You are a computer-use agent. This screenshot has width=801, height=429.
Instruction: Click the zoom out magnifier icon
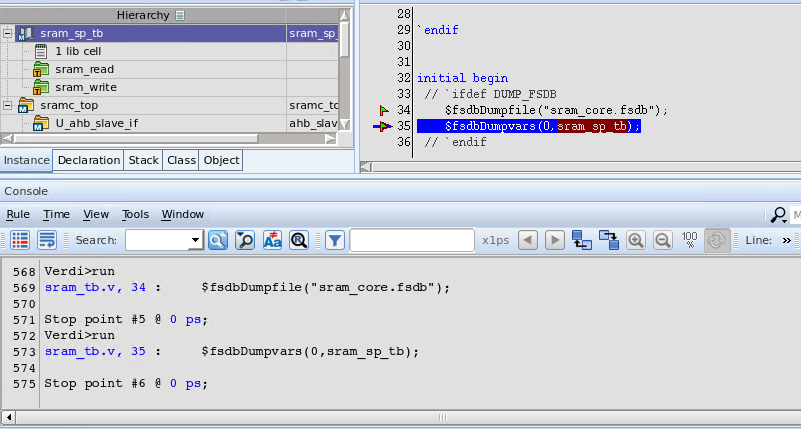pyautogui.click(x=662, y=240)
